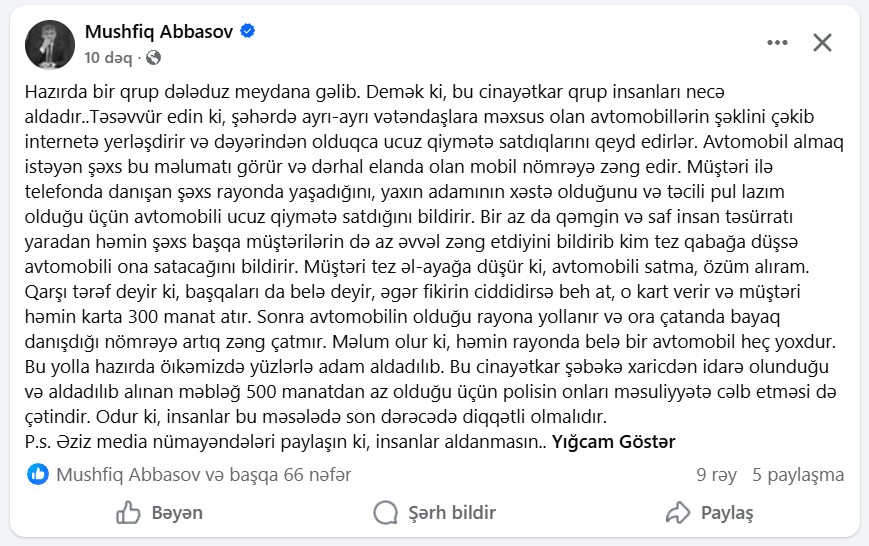869x546 pixels.
Task: Click the blue like reaction icon
Action: click(38, 474)
